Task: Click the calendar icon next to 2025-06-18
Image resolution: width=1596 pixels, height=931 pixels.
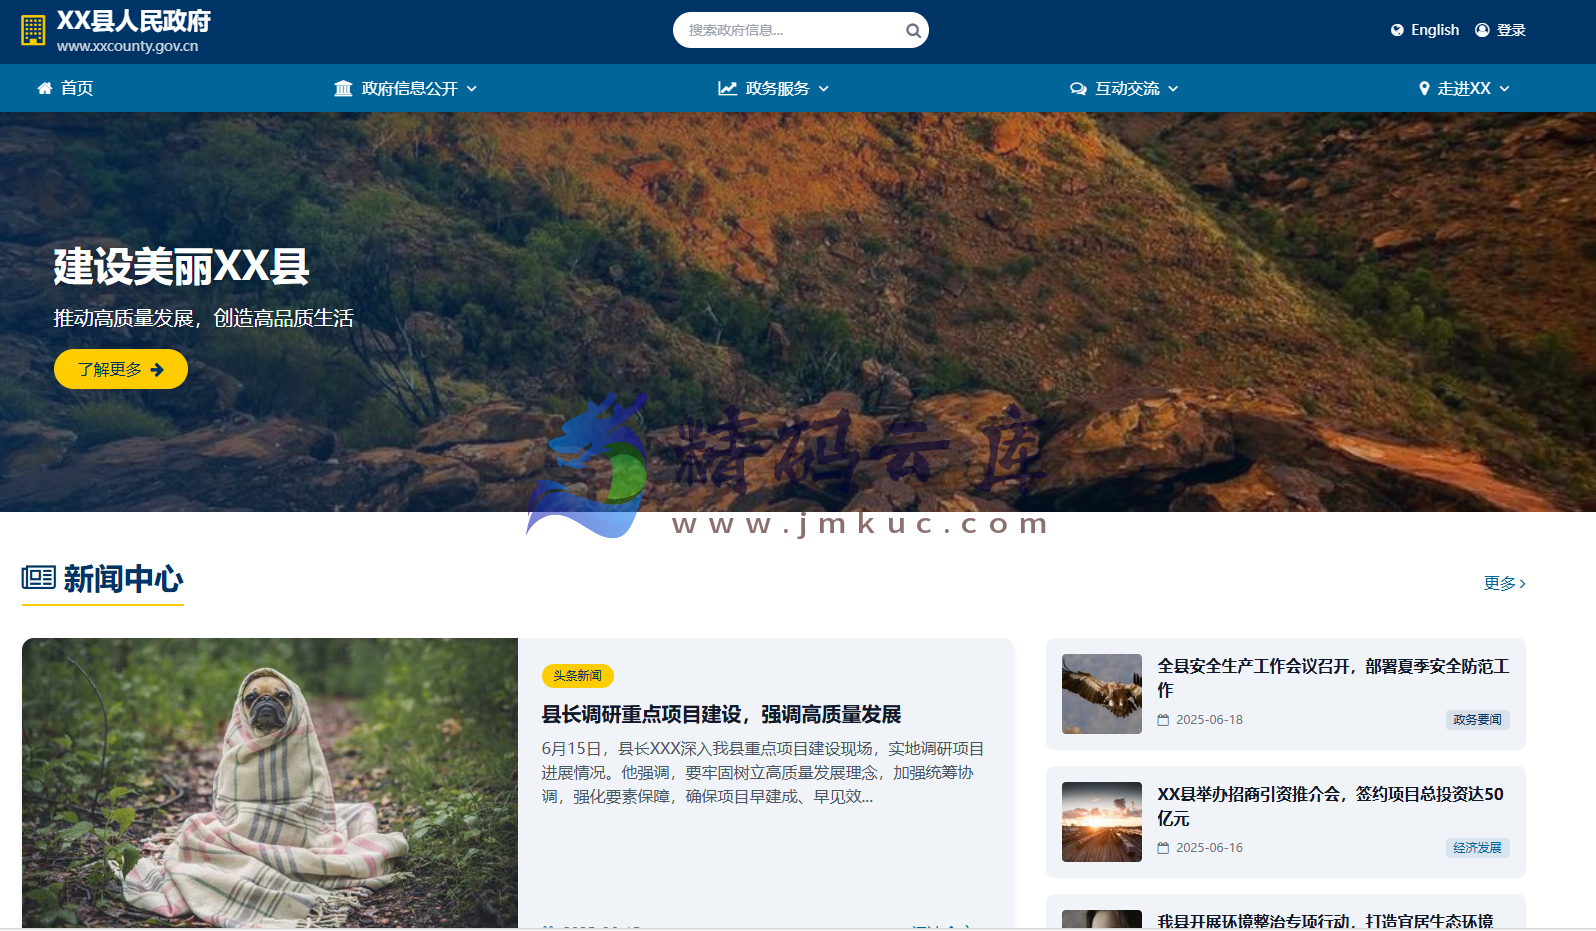Action: coord(1163,720)
